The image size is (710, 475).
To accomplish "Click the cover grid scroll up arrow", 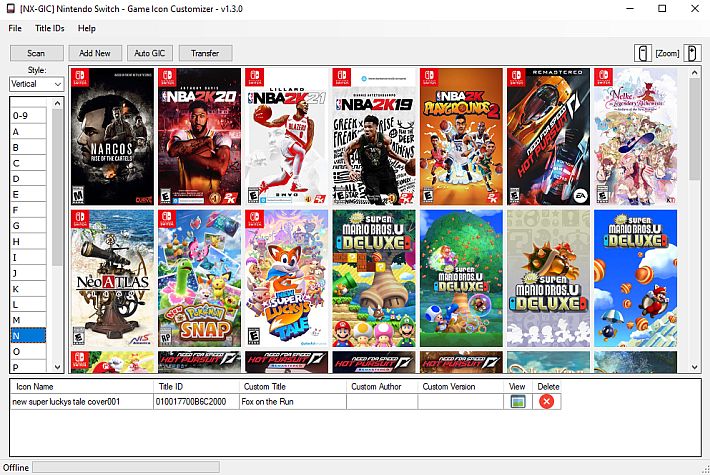I will (695, 72).
